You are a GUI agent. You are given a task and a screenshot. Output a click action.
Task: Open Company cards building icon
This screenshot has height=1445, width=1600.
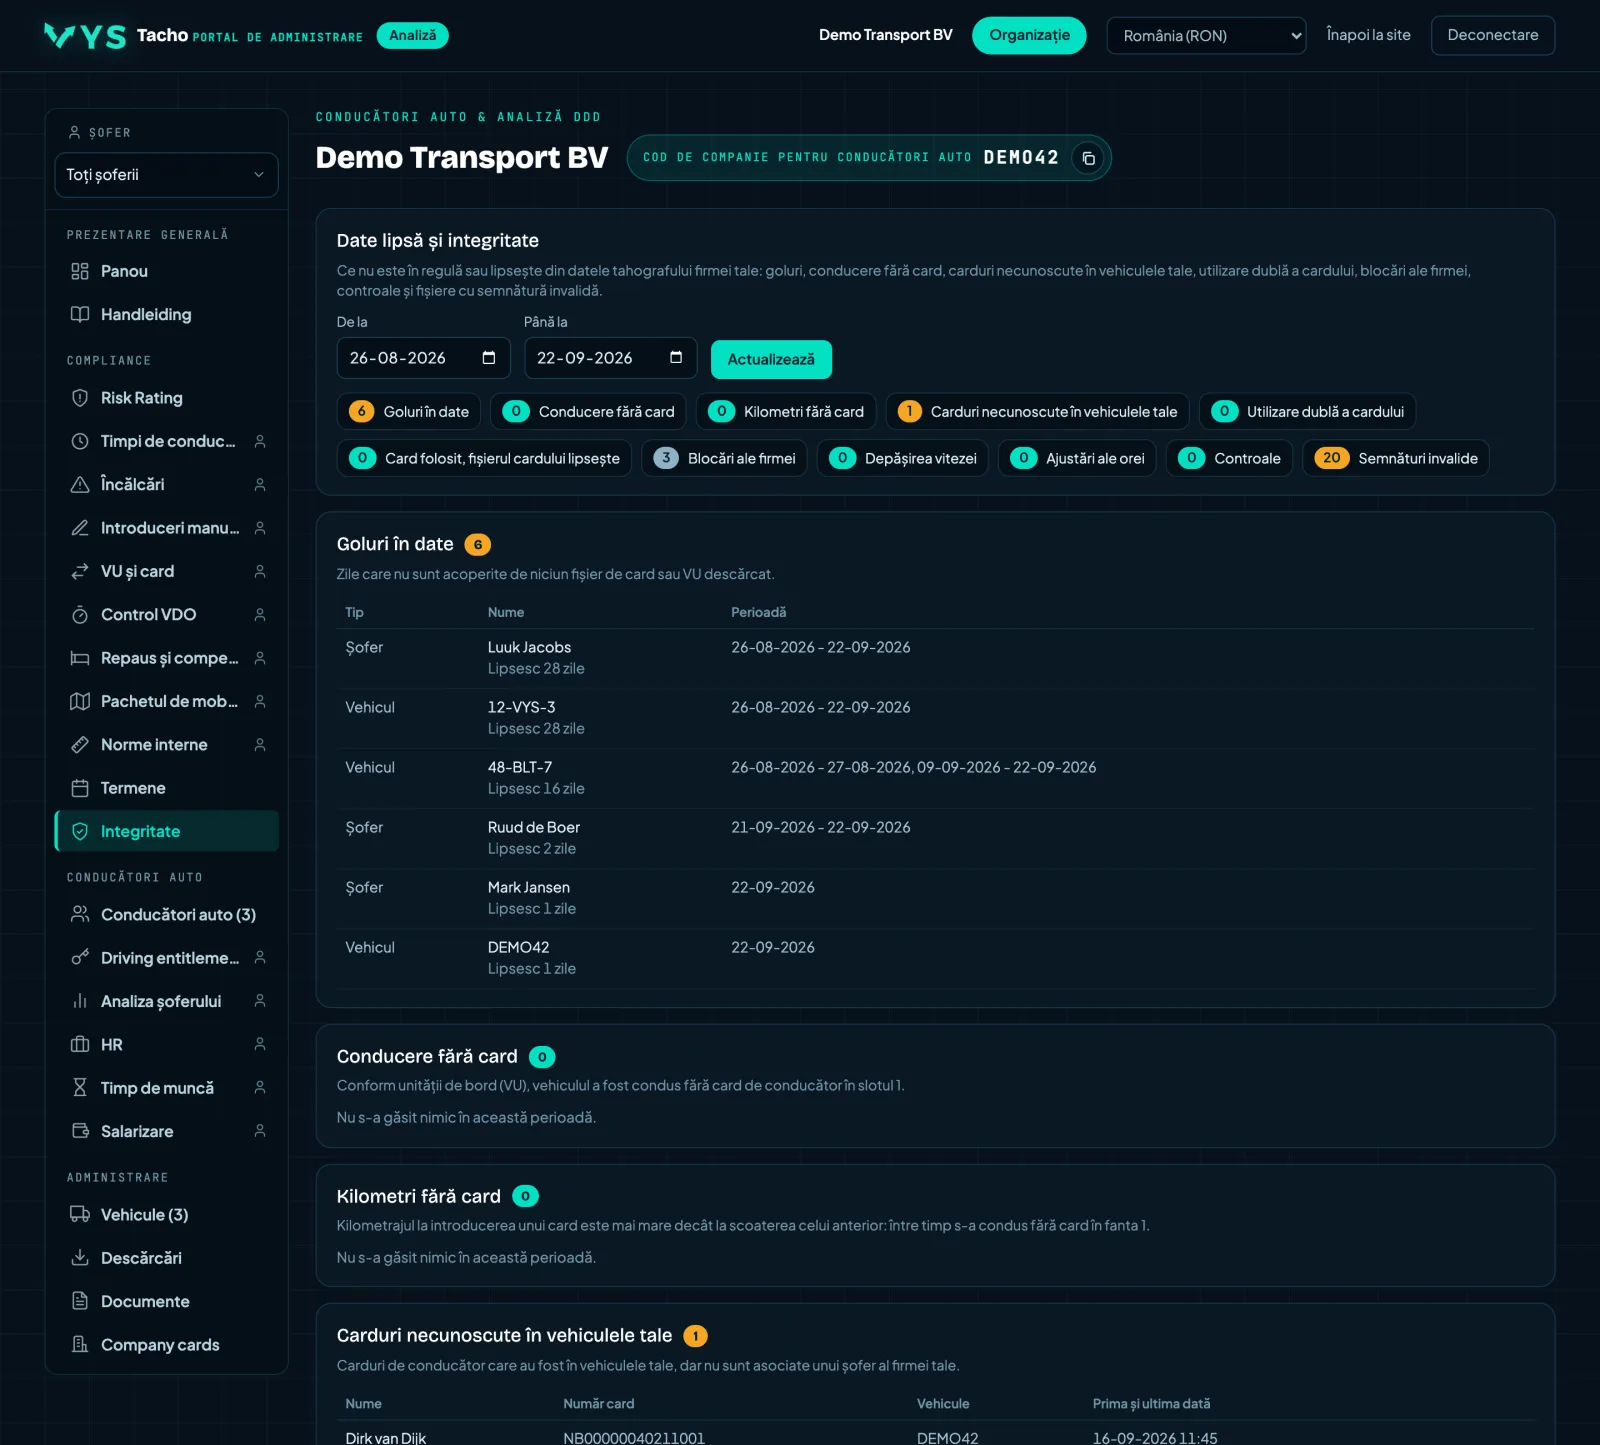(80, 1344)
